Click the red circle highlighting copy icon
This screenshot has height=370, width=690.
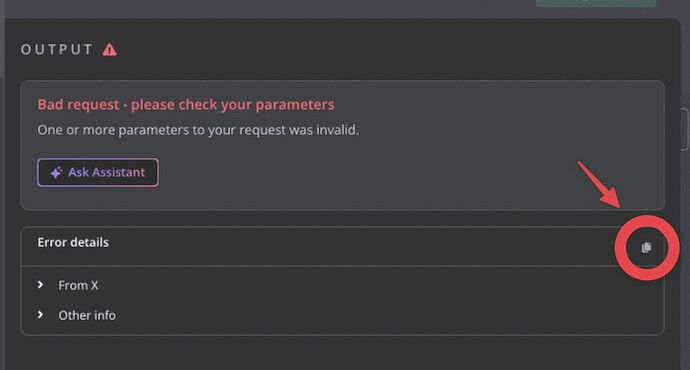[x=647, y=248]
